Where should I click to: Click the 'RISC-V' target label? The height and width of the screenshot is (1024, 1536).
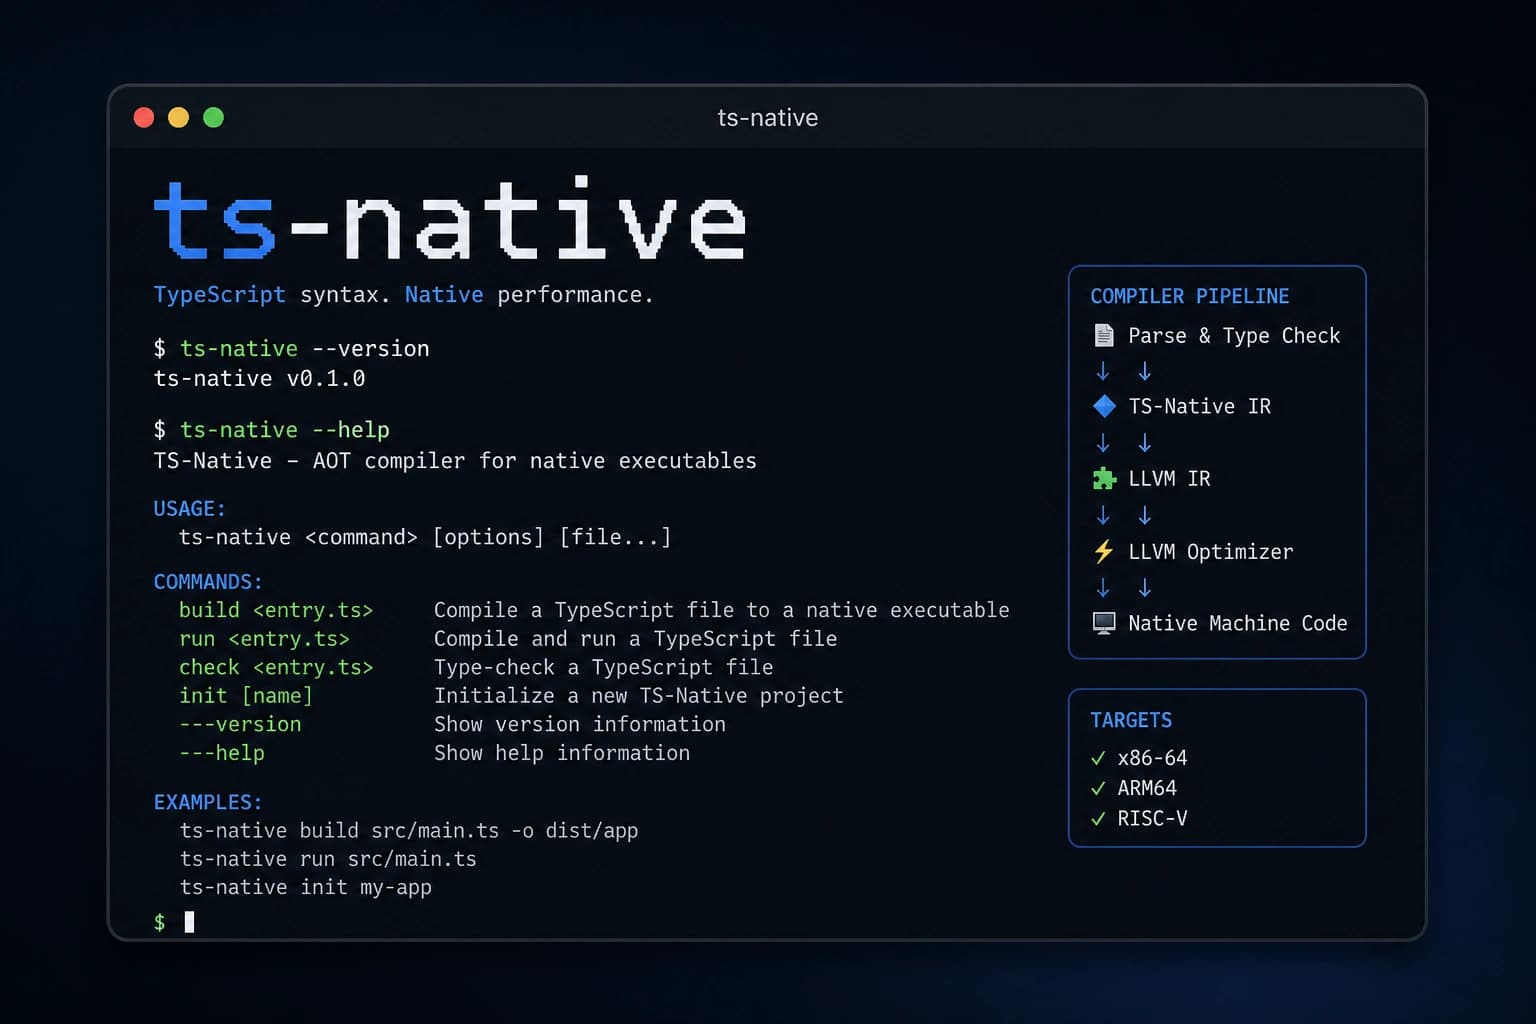point(1152,818)
